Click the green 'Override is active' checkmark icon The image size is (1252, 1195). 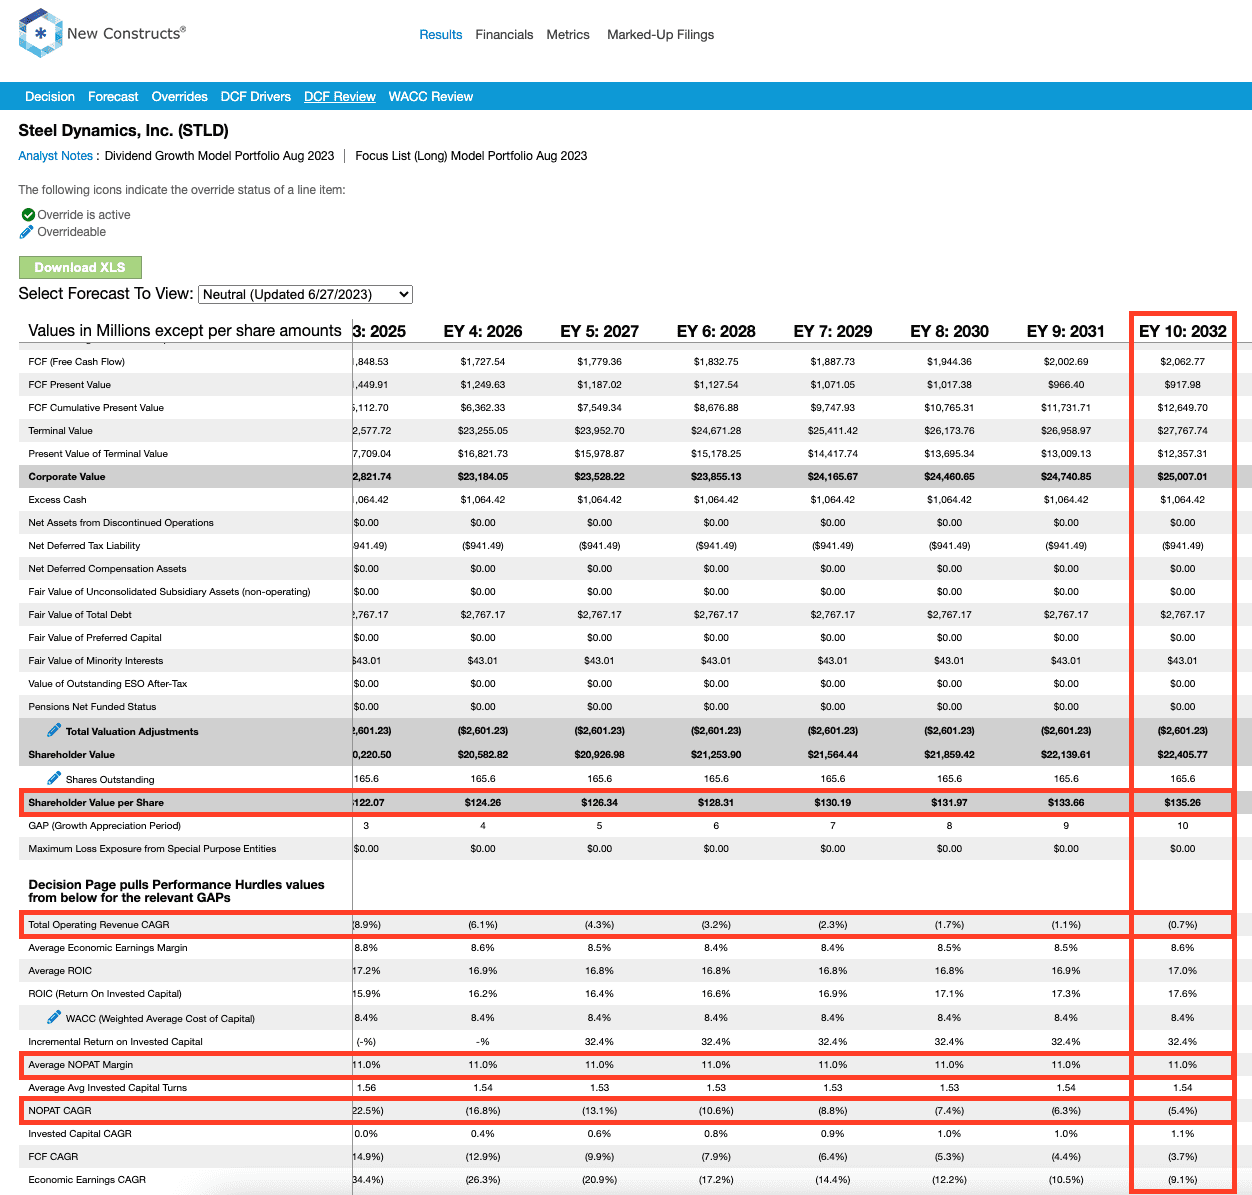[28, 214]
